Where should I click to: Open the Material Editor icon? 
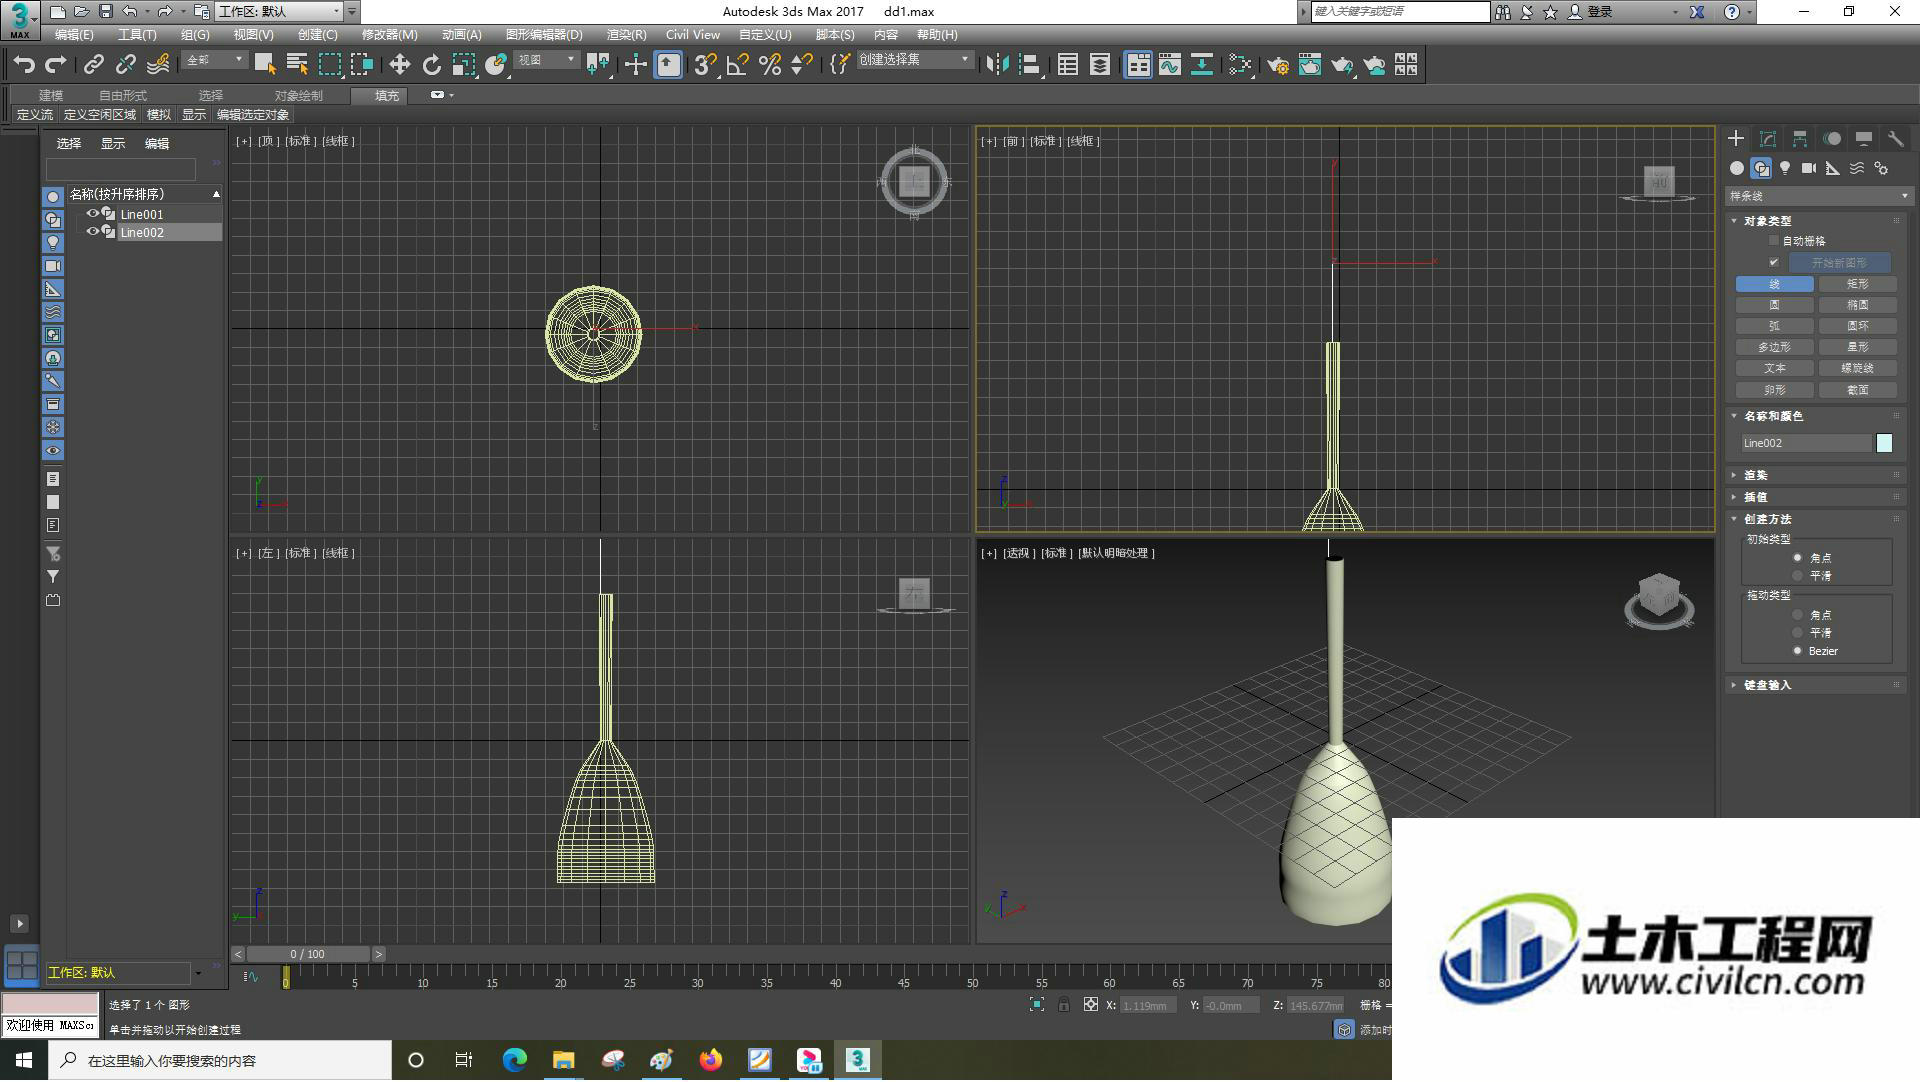click(x=1241, y=65)
